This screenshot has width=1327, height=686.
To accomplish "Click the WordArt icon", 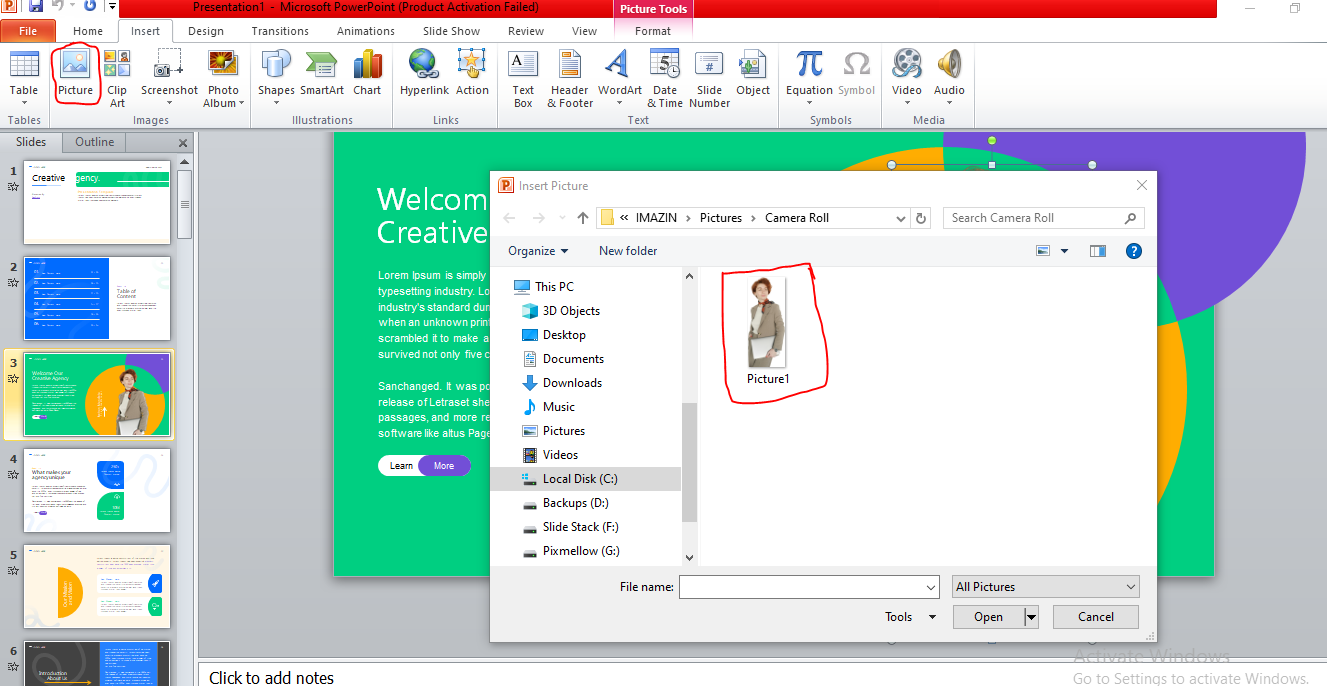I will click(x=620, y=74).
